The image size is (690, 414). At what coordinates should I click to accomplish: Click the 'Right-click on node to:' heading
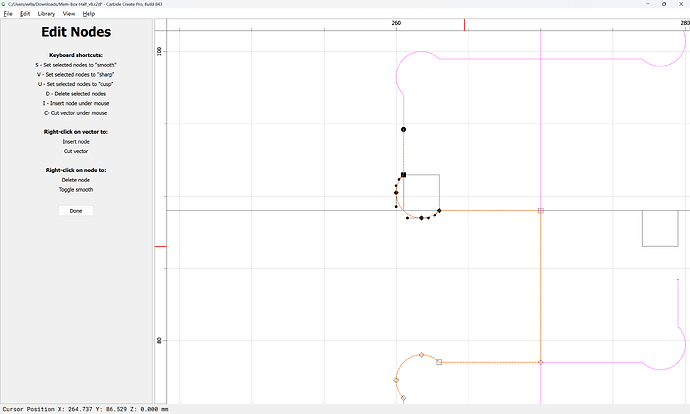(76, 170)
